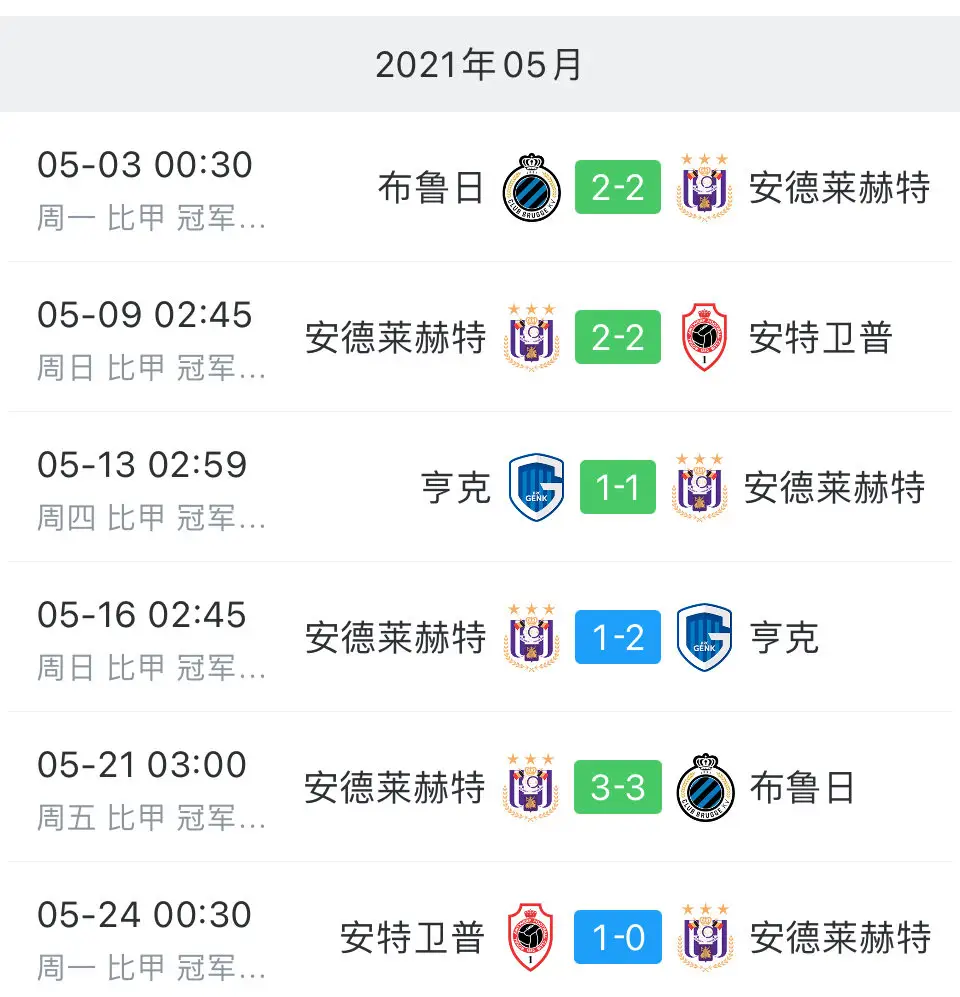Open home team 安德莱赫特 in 05-16 match
The image size is (960, 997).
click(395, 638)
